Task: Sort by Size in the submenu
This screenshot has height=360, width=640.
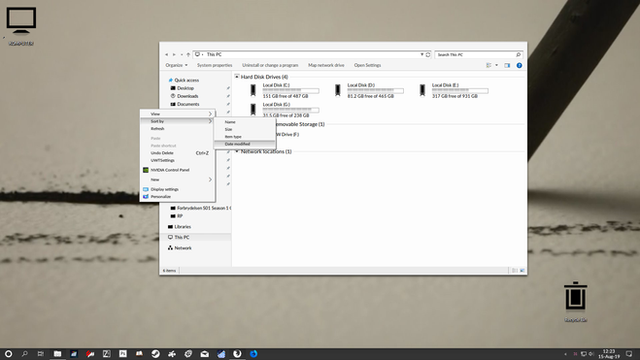Action: (x=245, y=129)
